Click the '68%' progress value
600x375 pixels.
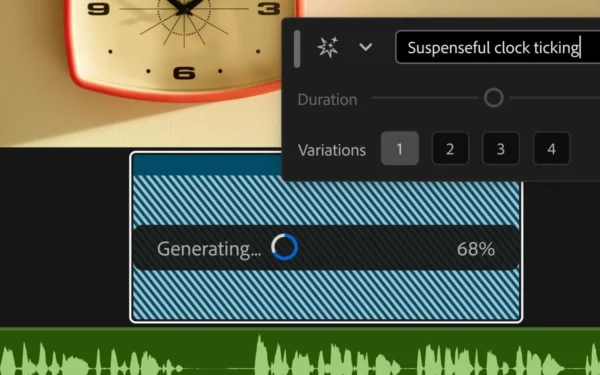coord(476,249)
